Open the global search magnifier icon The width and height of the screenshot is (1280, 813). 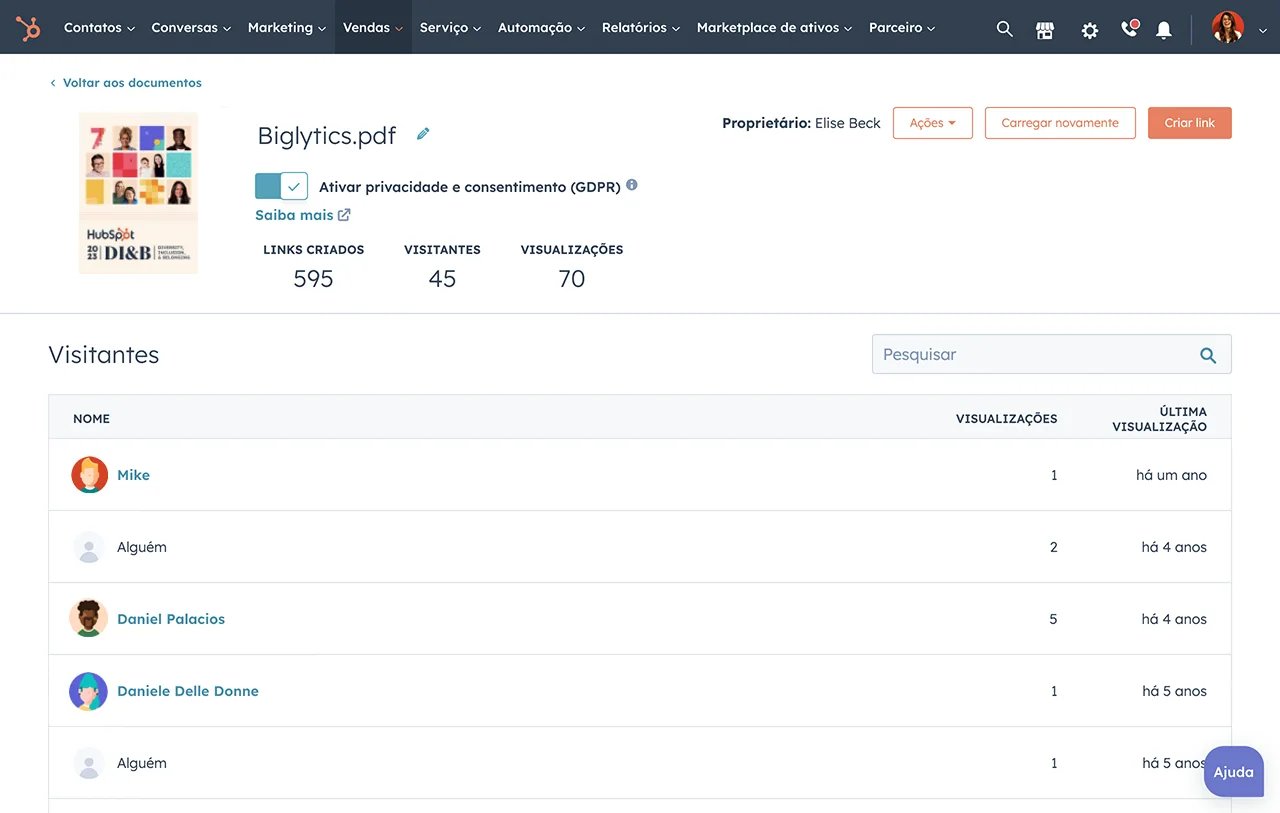pos(1004,28)
